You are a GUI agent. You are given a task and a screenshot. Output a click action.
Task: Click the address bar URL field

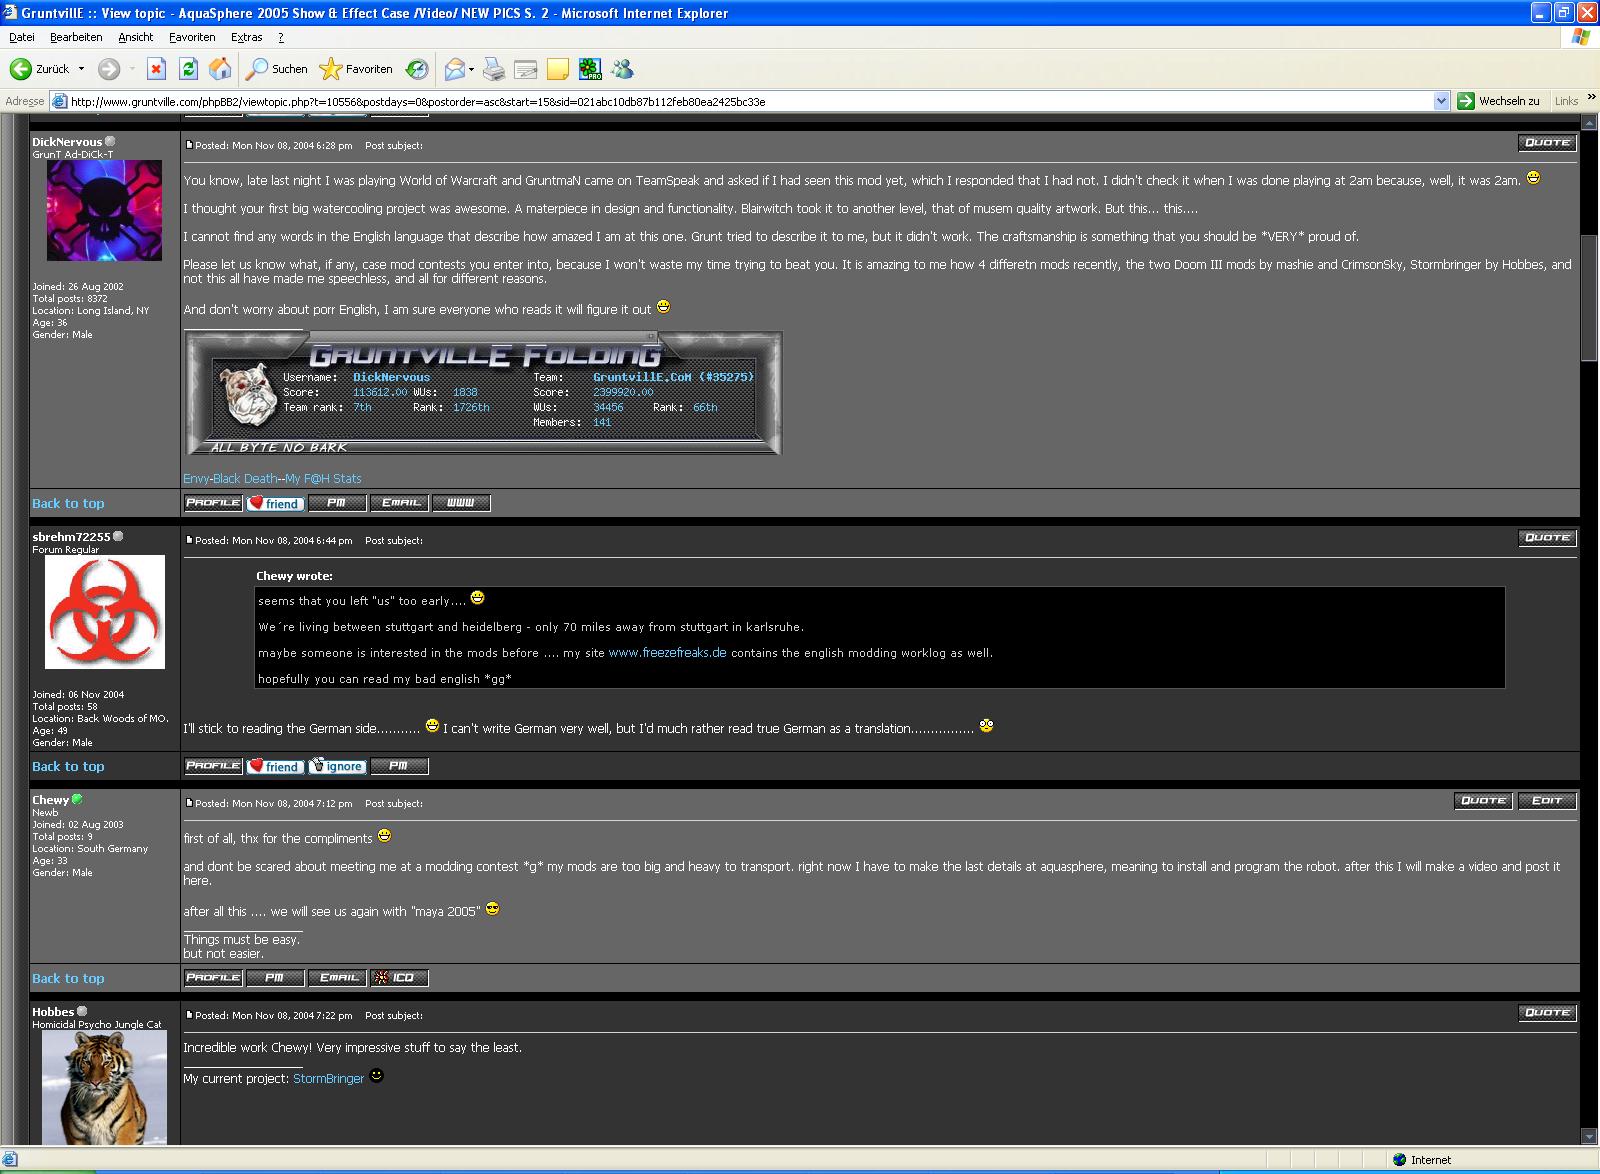tap(740, 101)
